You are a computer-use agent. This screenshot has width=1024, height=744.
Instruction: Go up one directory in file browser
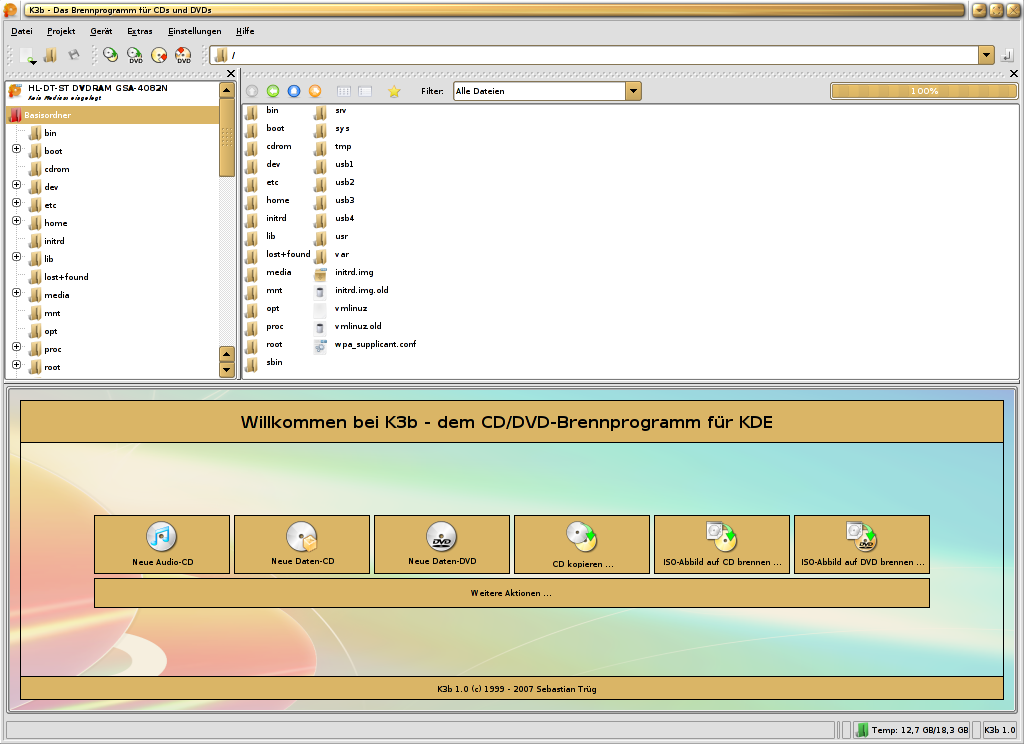[252, 91]
